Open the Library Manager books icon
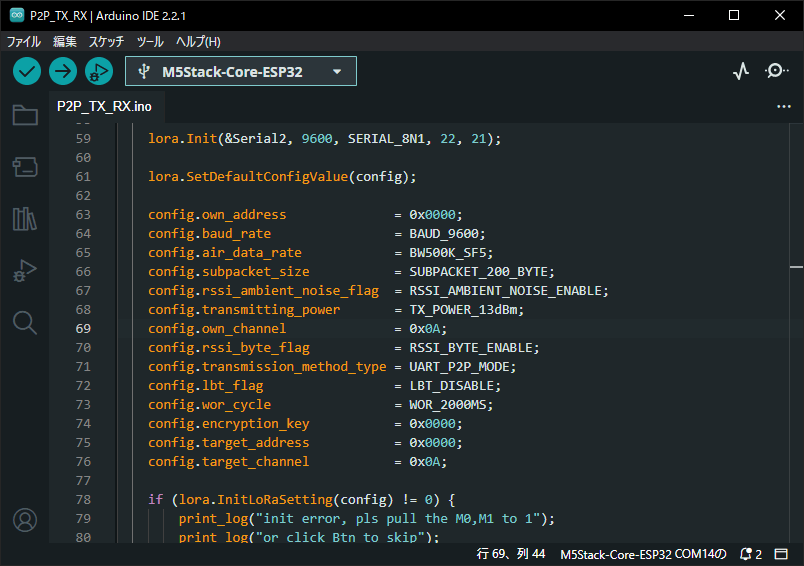 point(25,219)
